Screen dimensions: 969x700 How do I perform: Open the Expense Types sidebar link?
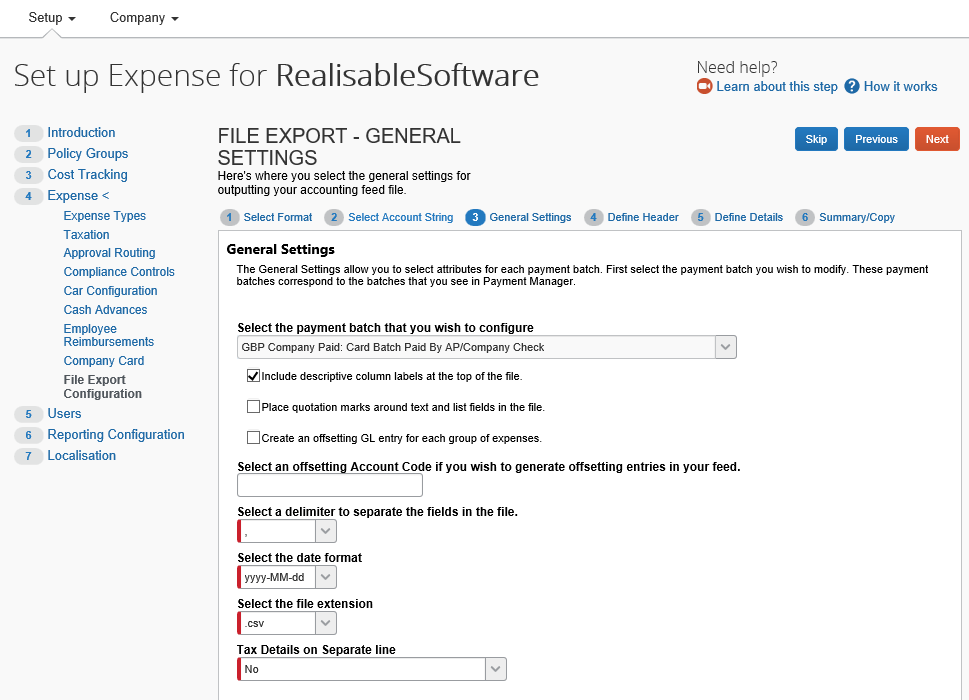(x=104, y=216)
